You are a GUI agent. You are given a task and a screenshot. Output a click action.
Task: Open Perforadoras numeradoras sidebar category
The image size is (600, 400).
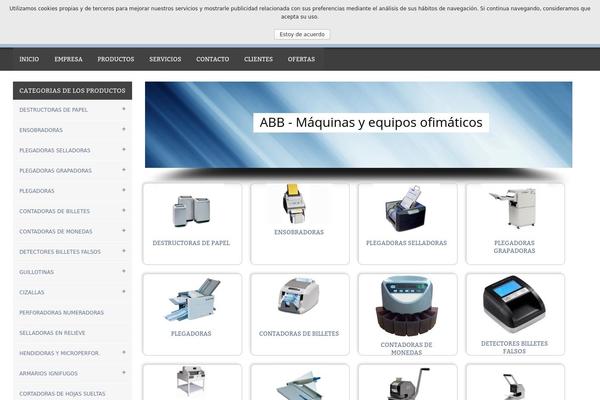[62, 313]
